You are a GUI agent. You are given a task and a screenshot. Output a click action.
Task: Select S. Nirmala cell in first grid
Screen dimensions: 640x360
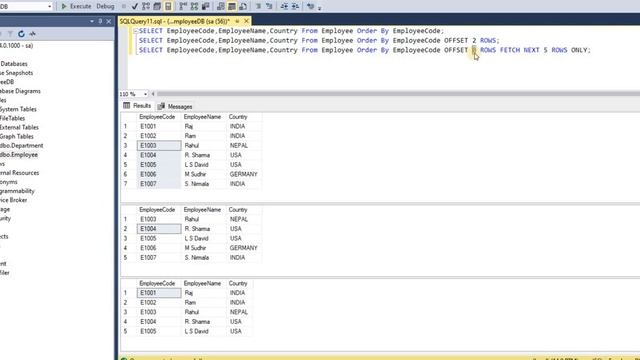pyautogui.click(x=204, y=184)
